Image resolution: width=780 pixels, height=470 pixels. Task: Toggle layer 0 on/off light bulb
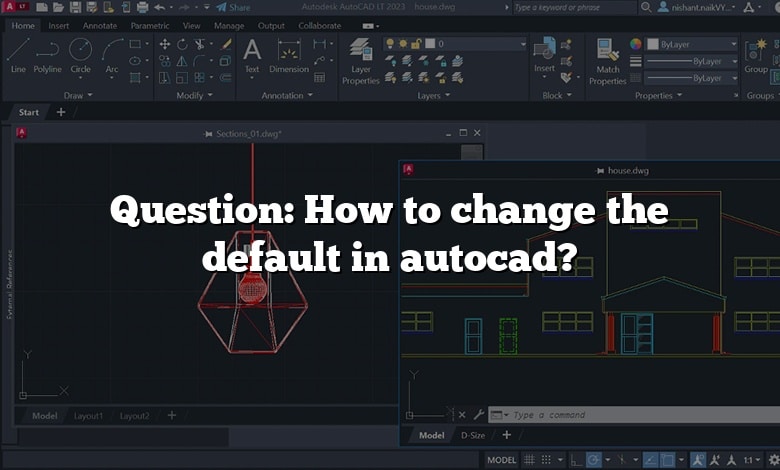tap(390, 44)
